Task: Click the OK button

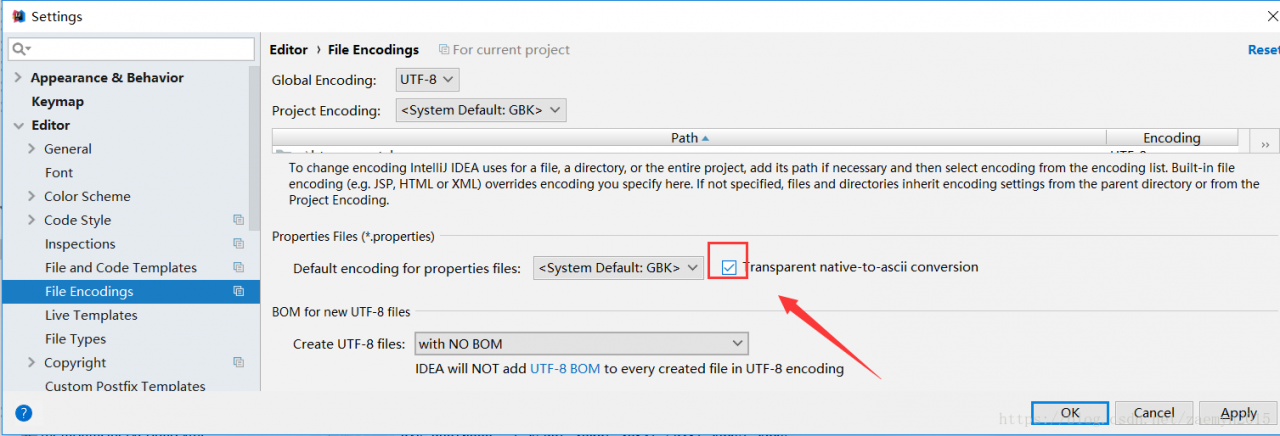Action: click(x=1070, y=412)
